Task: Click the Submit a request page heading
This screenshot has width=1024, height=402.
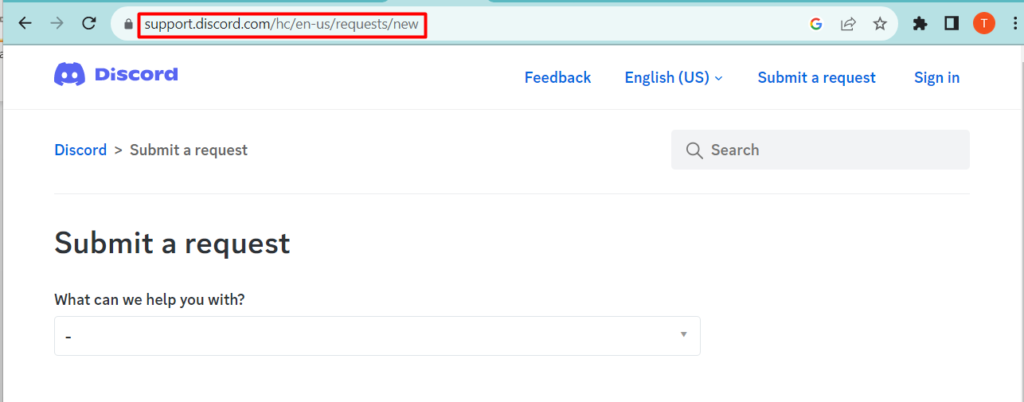Action: point(172,243)
